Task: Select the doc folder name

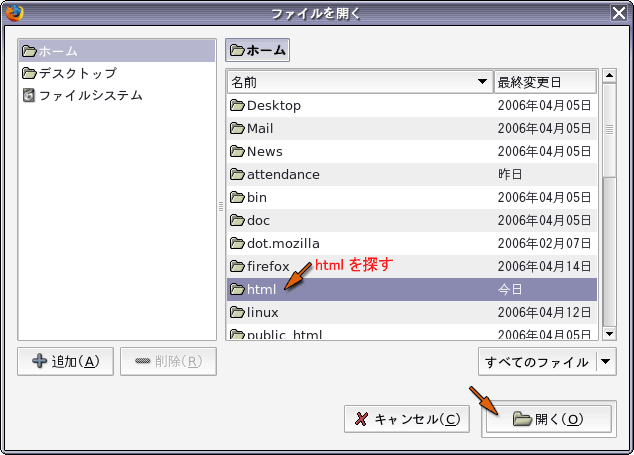Action: 258,220
